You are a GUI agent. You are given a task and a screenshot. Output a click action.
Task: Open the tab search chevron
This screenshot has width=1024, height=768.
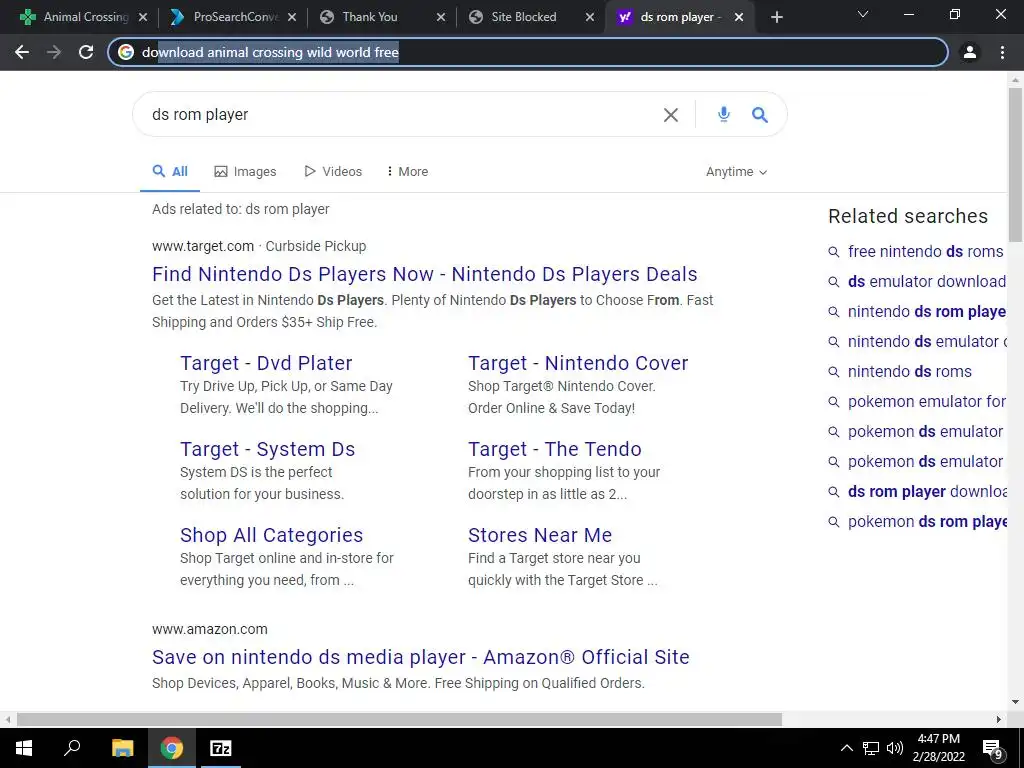coord(863,14)
